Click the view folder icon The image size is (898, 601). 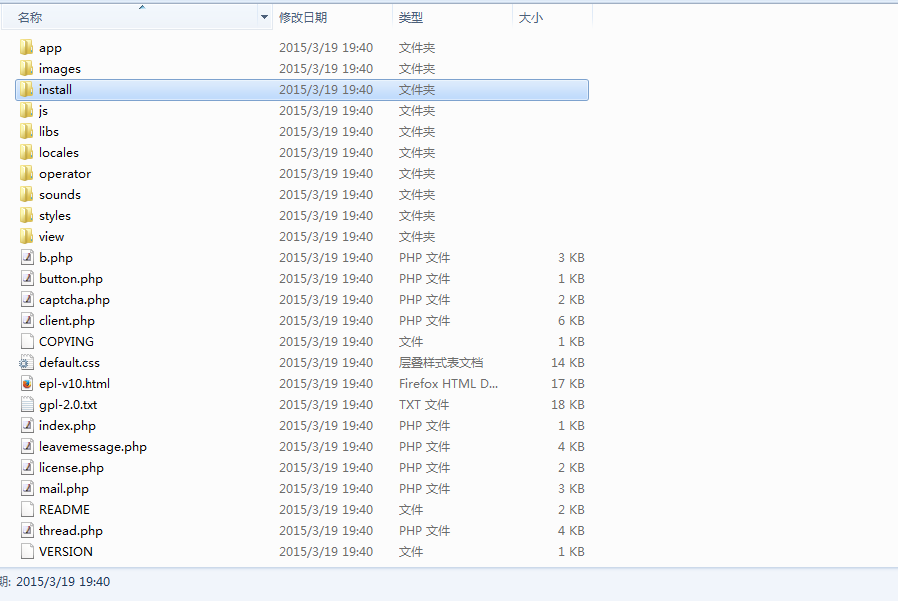[x=26, y=237]
